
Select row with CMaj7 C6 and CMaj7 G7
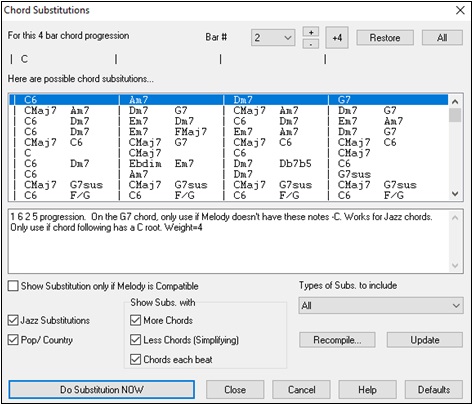pyautogui.click(x=229, y=142)
